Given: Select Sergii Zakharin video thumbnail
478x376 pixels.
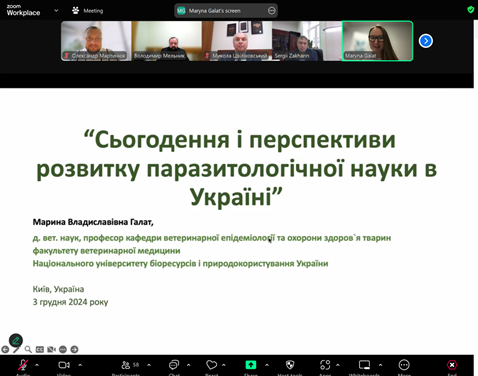Looking at the screenshot, I should 307,41.
